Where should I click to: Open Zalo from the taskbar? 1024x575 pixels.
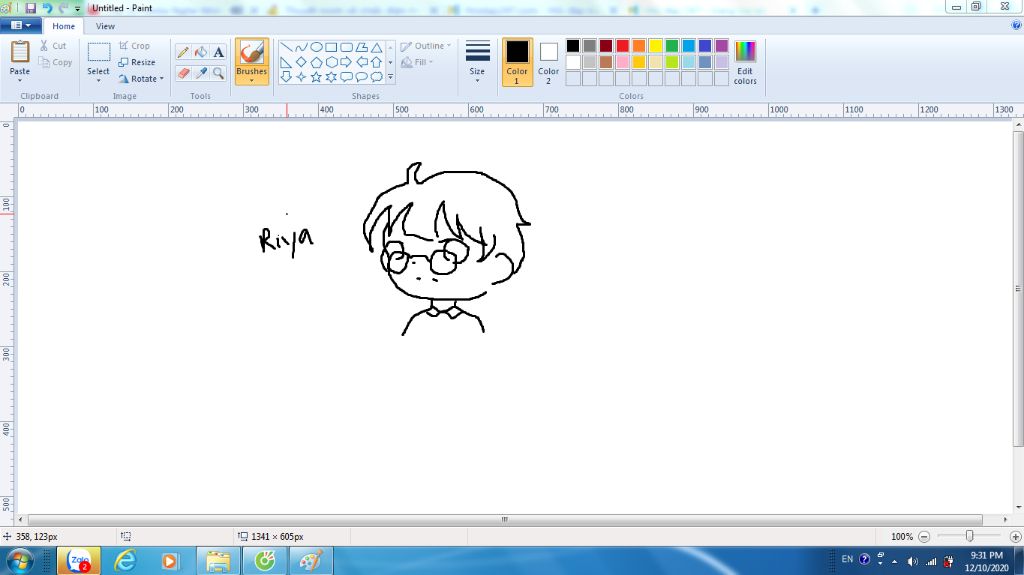click(x=79, y=561)
